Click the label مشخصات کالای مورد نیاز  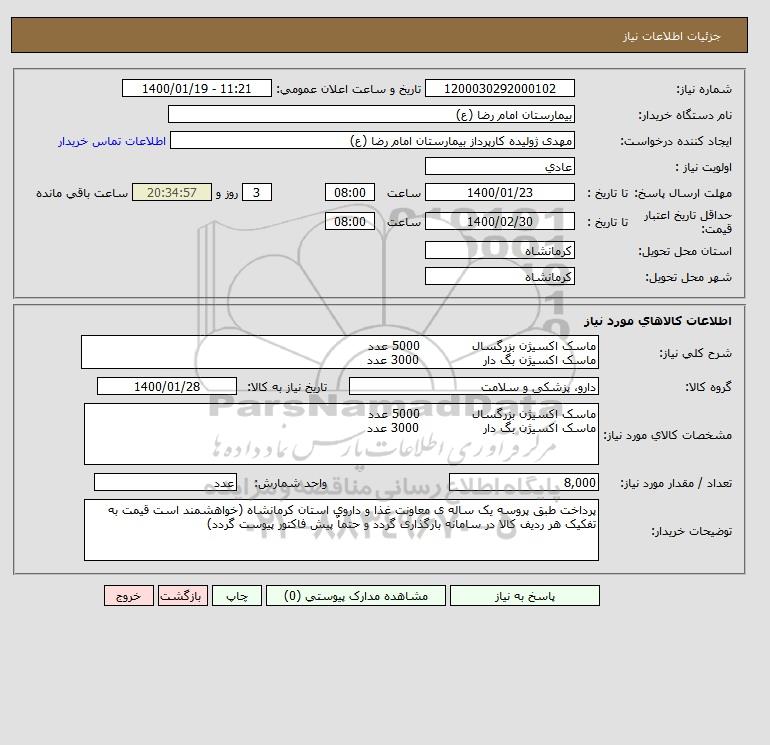click(x=668, y=435)
